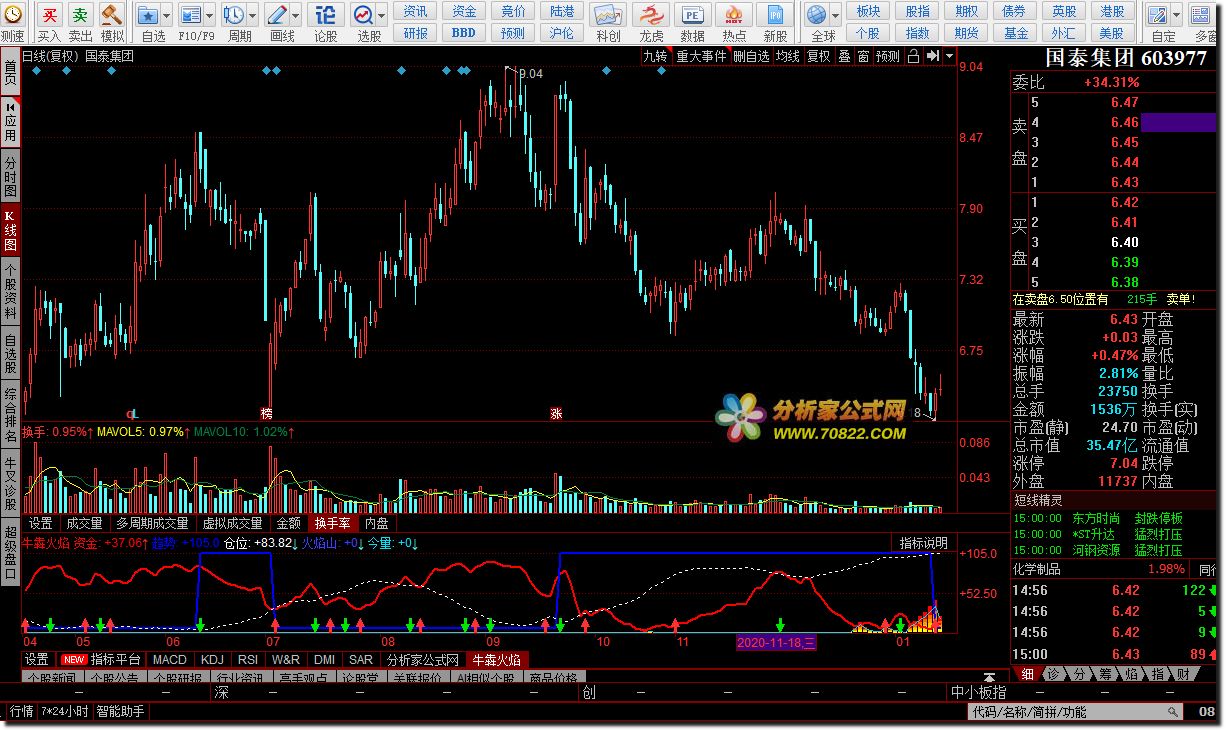Toggle the 预测 forecast button on chart bar
The image size is (1226, 730).
(x=887, y=57)
